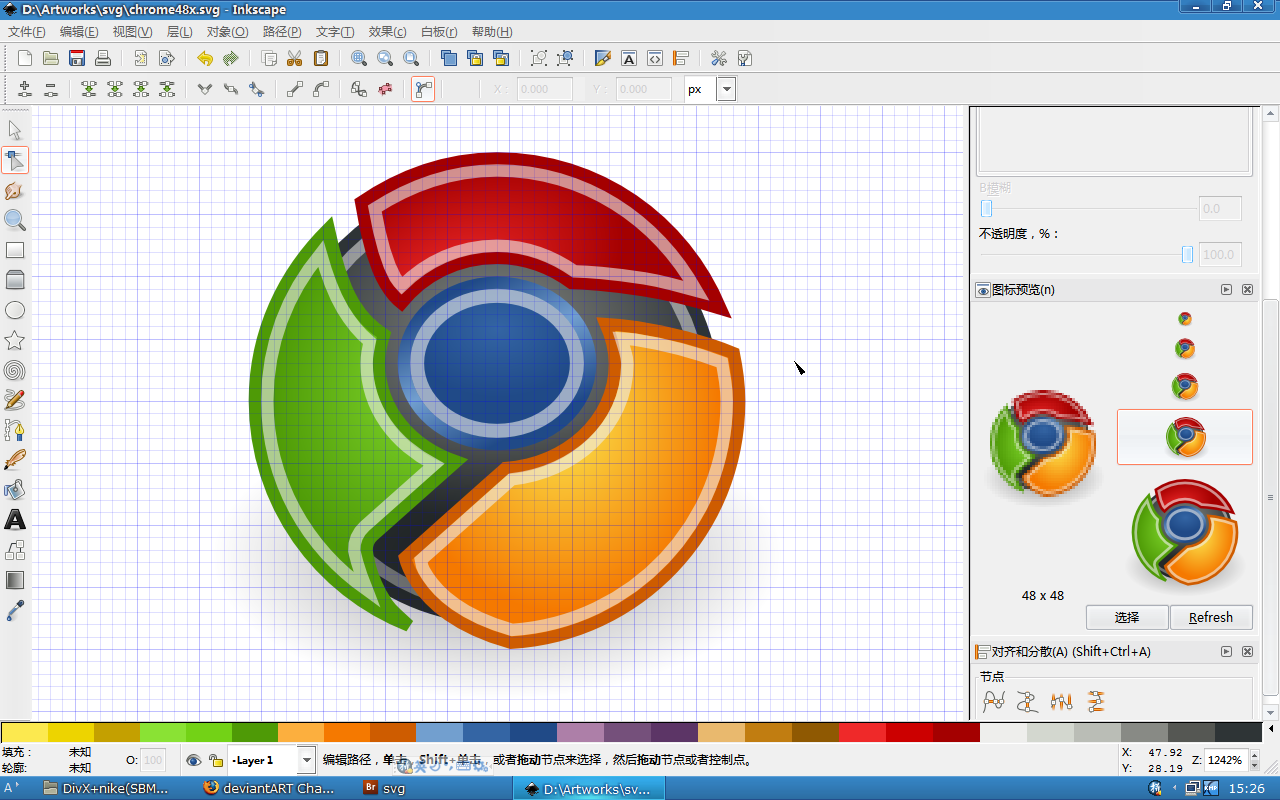1280x800 pixels.
Task: Toggle Layer 1 lock icon
Action: [x=215, y=760]
